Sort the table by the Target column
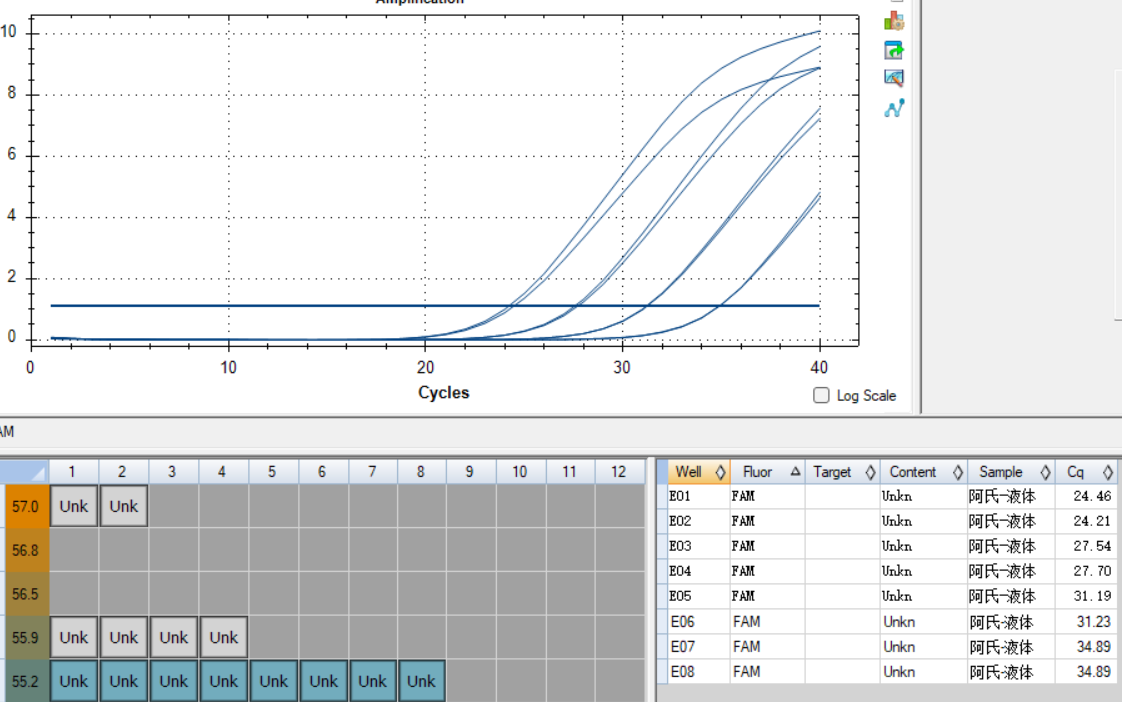1122x702 pixels. coord(842,472)
